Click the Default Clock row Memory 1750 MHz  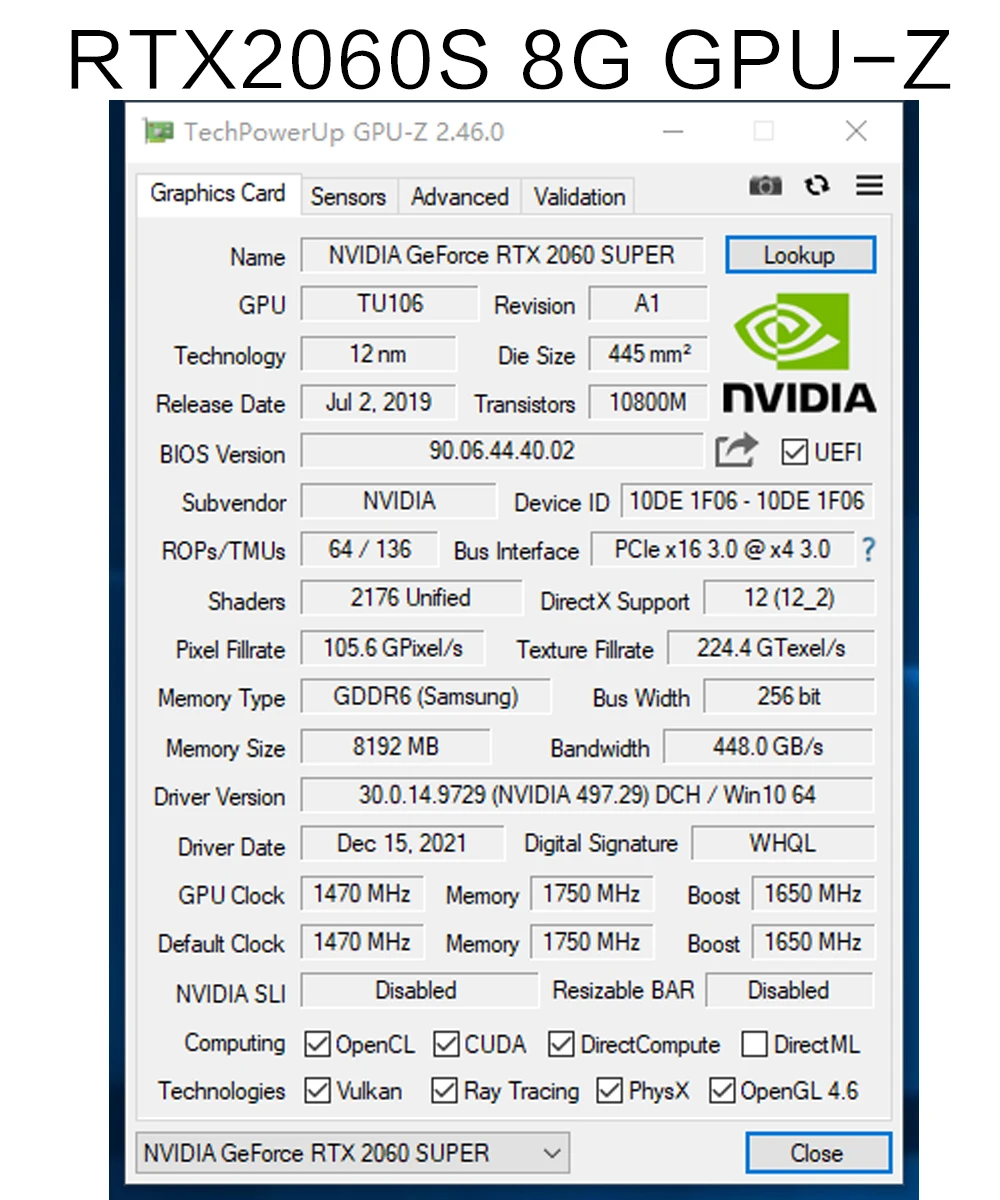[x=591, y=942]
